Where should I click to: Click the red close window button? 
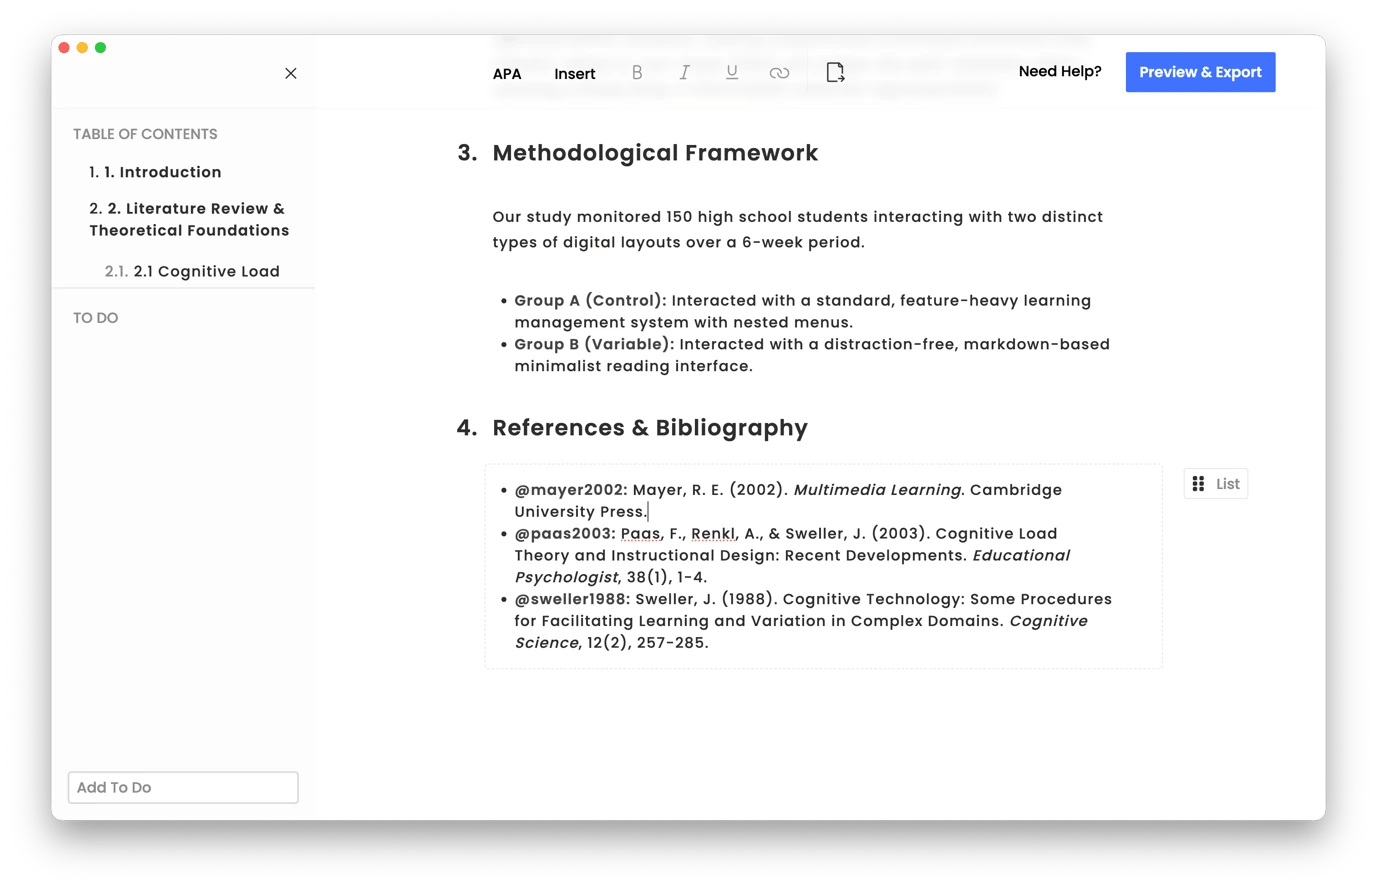[x=64, y=47]
